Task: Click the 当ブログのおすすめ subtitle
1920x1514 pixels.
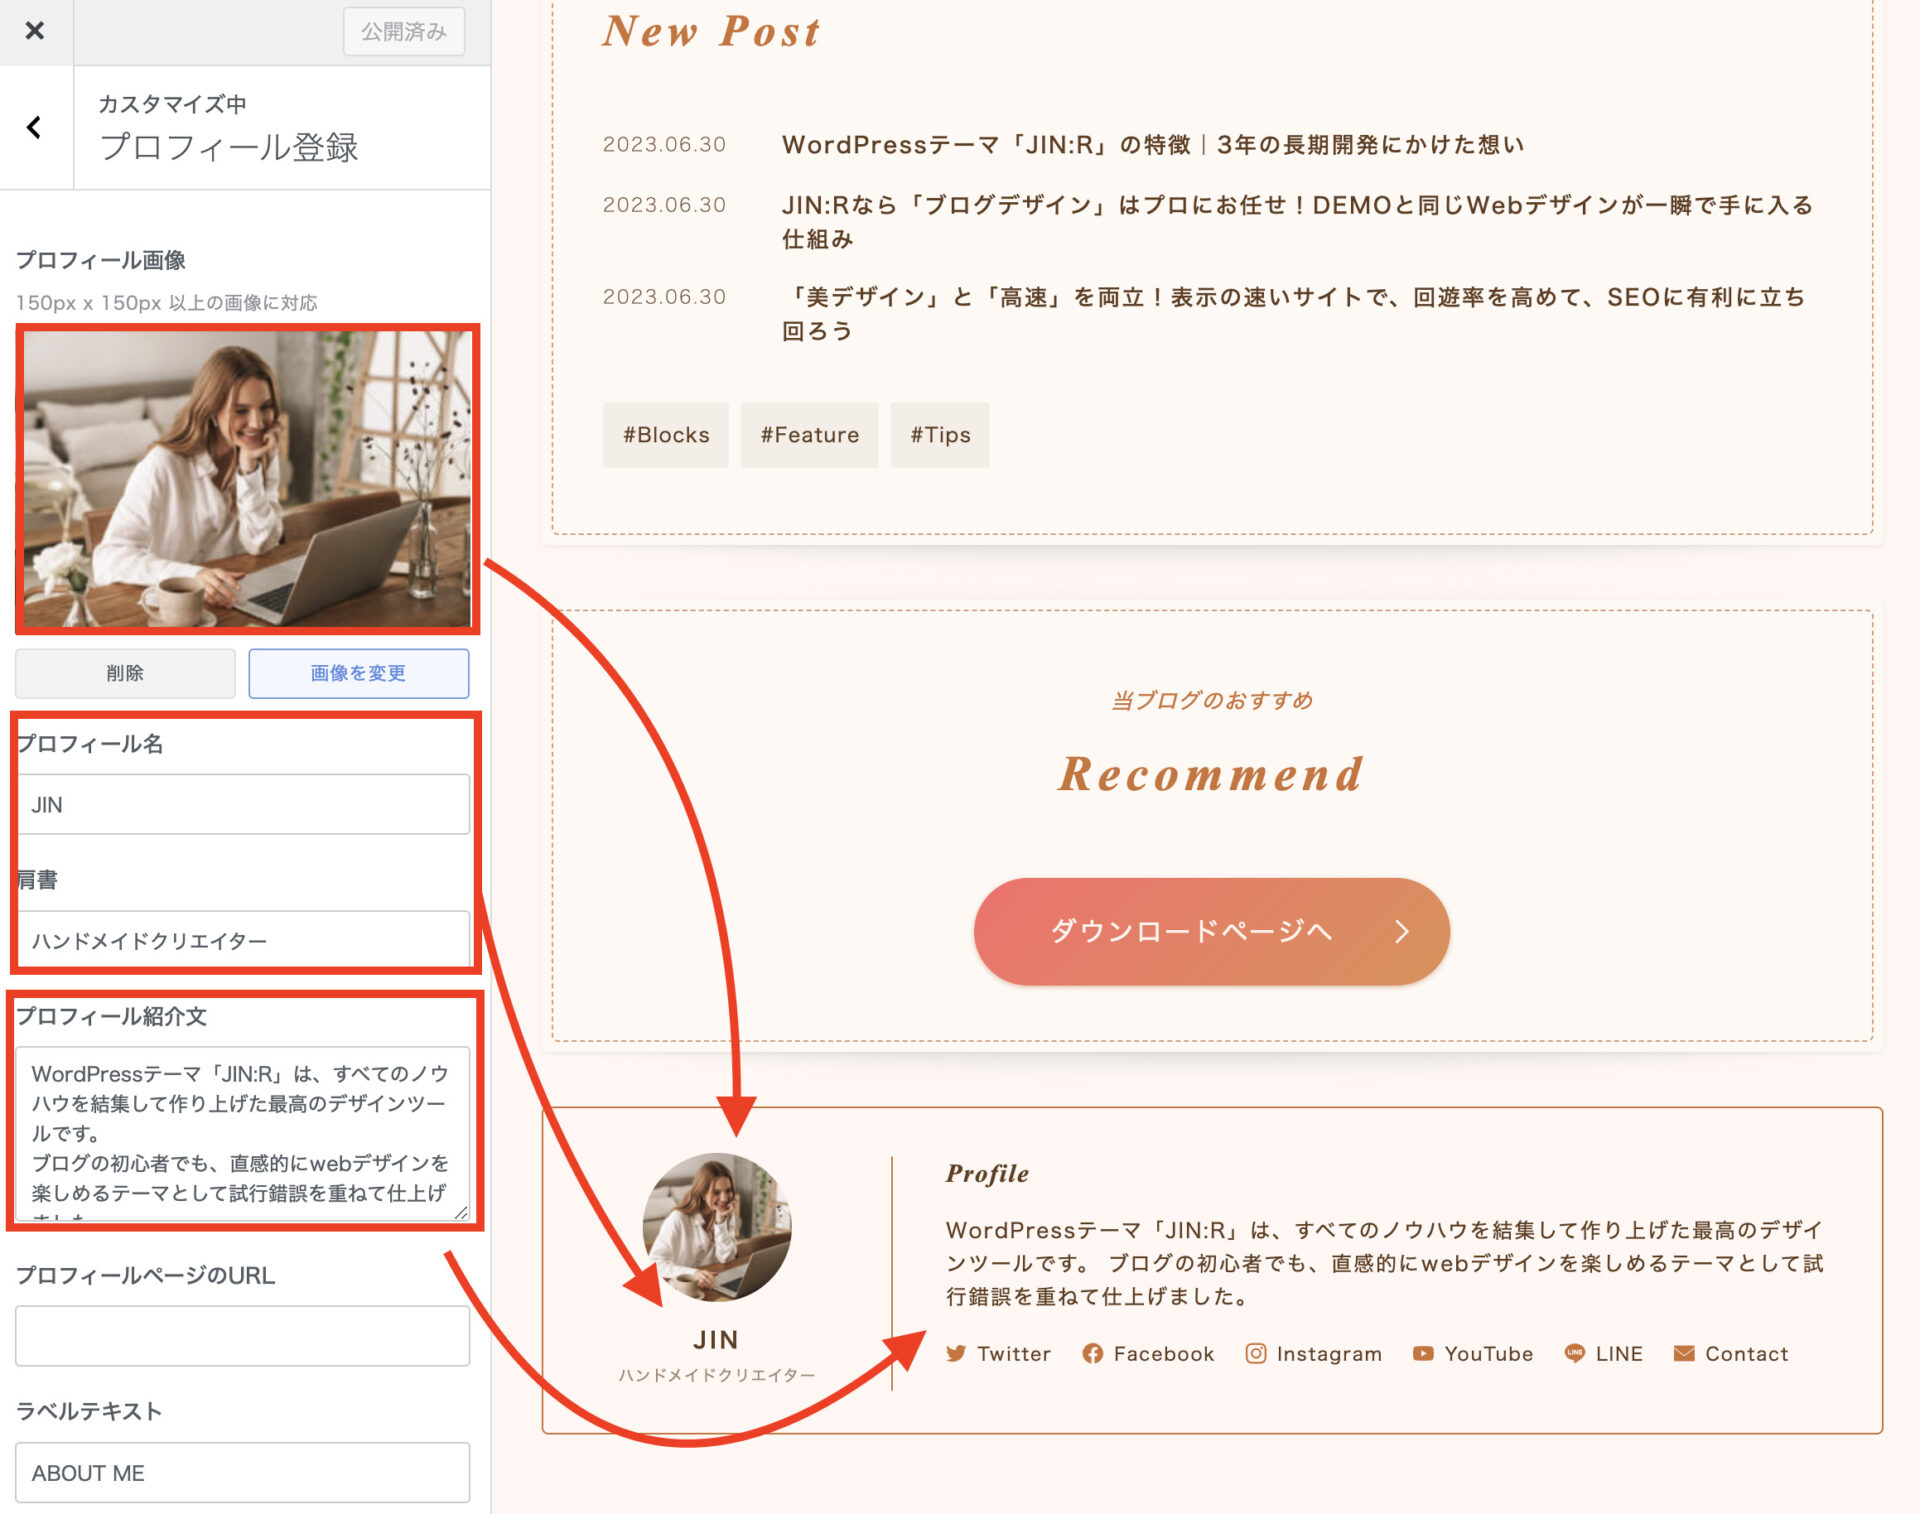Action: point(1212,700)
